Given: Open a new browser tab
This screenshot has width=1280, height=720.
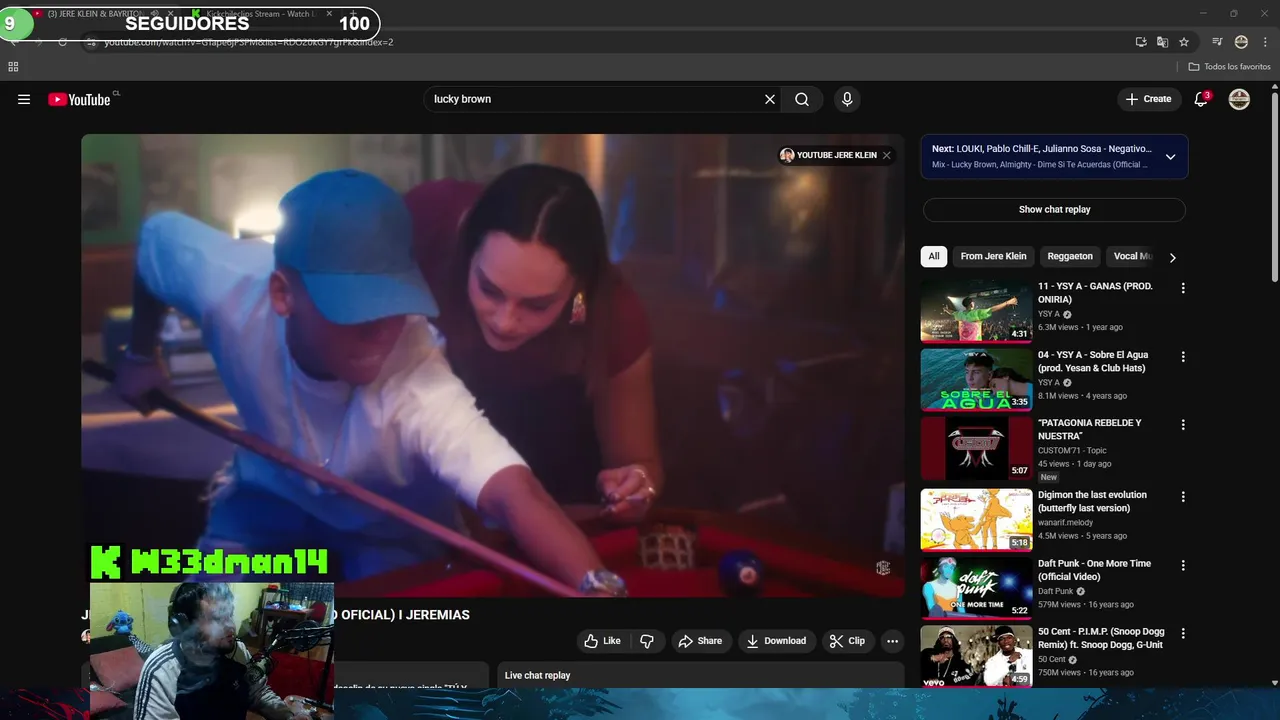Looking at the screenshot, I should point(352,14).
